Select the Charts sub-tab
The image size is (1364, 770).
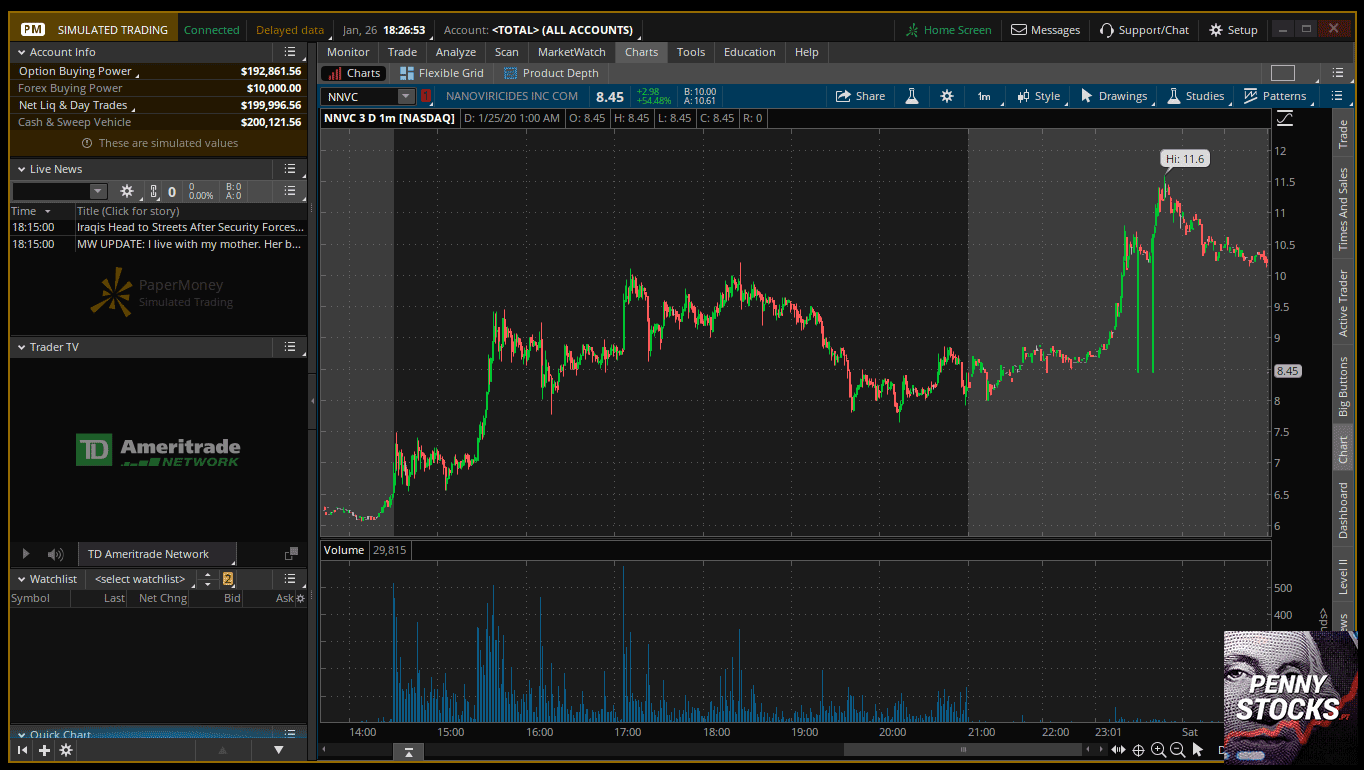click(353, 73)
